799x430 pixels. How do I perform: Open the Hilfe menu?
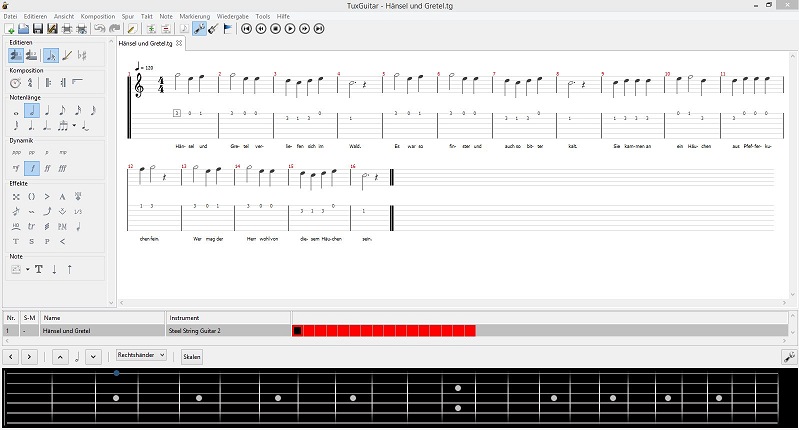click(x=283, y=16)
